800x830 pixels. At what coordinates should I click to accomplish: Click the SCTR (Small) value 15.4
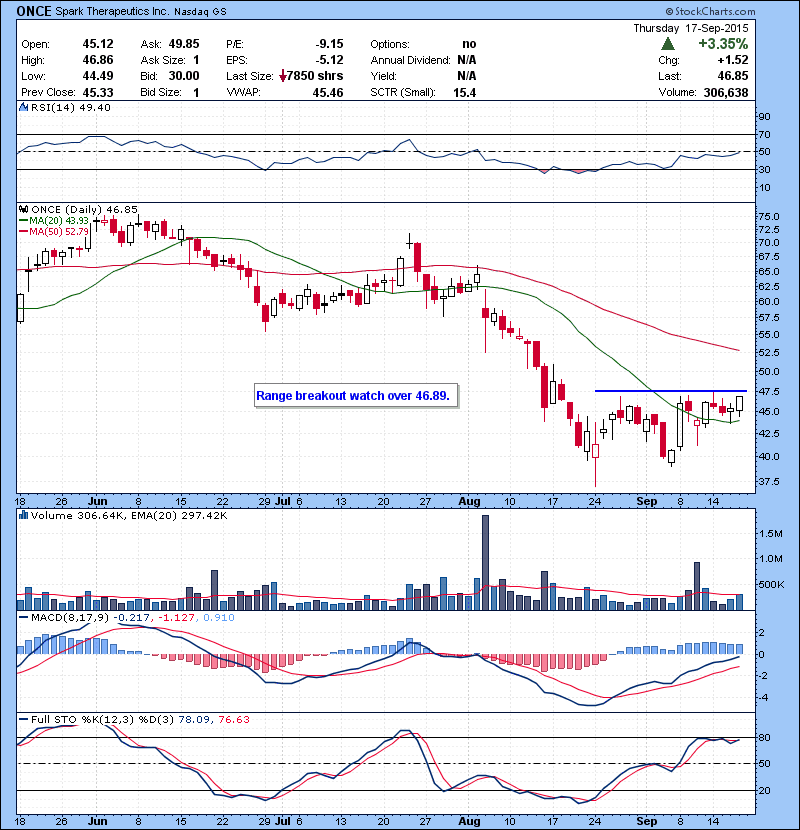[464, 93]
